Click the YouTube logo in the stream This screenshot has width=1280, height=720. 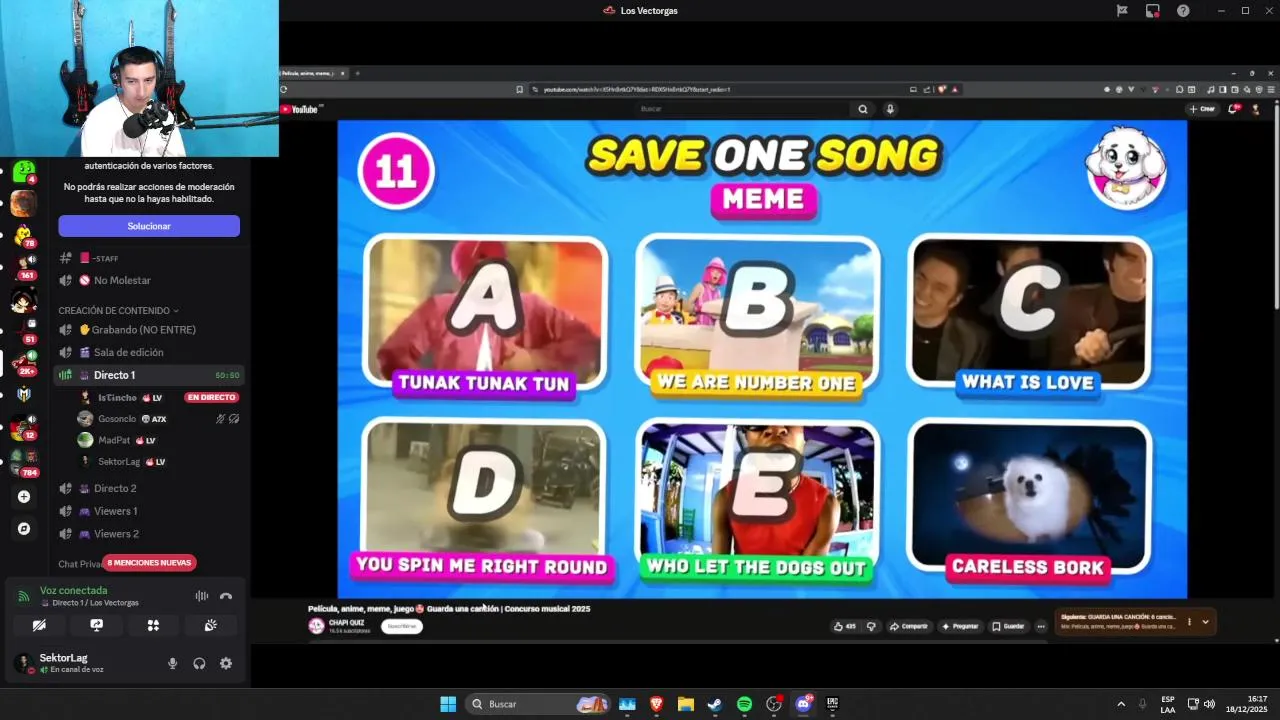[299, 109]
